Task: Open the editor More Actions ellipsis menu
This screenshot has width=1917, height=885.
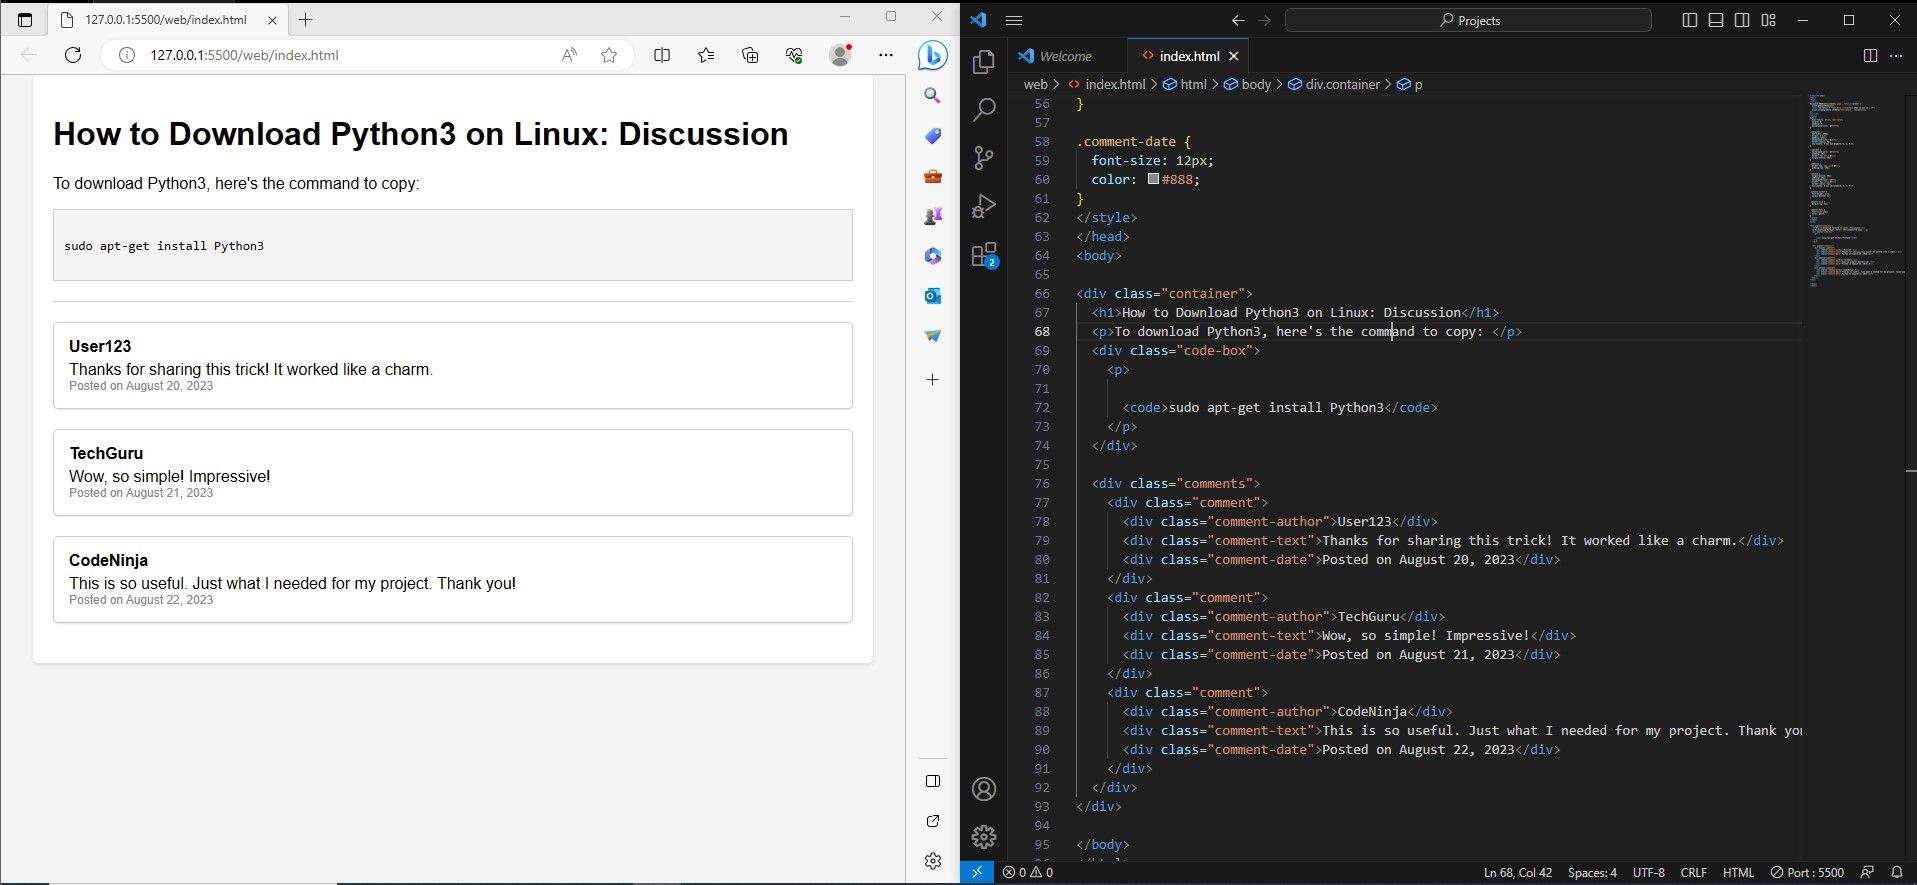Action: coord(1896,56)
